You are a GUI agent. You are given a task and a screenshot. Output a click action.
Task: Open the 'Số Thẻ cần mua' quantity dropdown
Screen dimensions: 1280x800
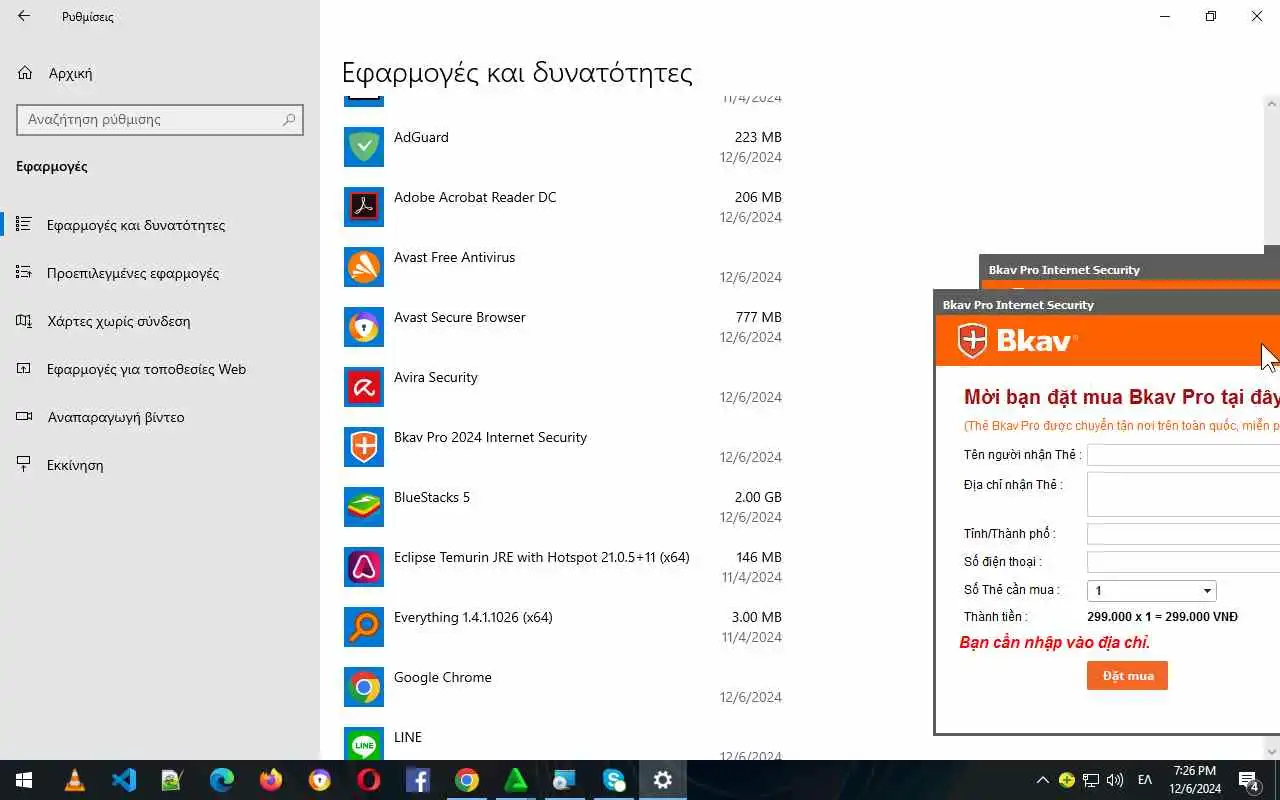click(x=1151, y=591)
